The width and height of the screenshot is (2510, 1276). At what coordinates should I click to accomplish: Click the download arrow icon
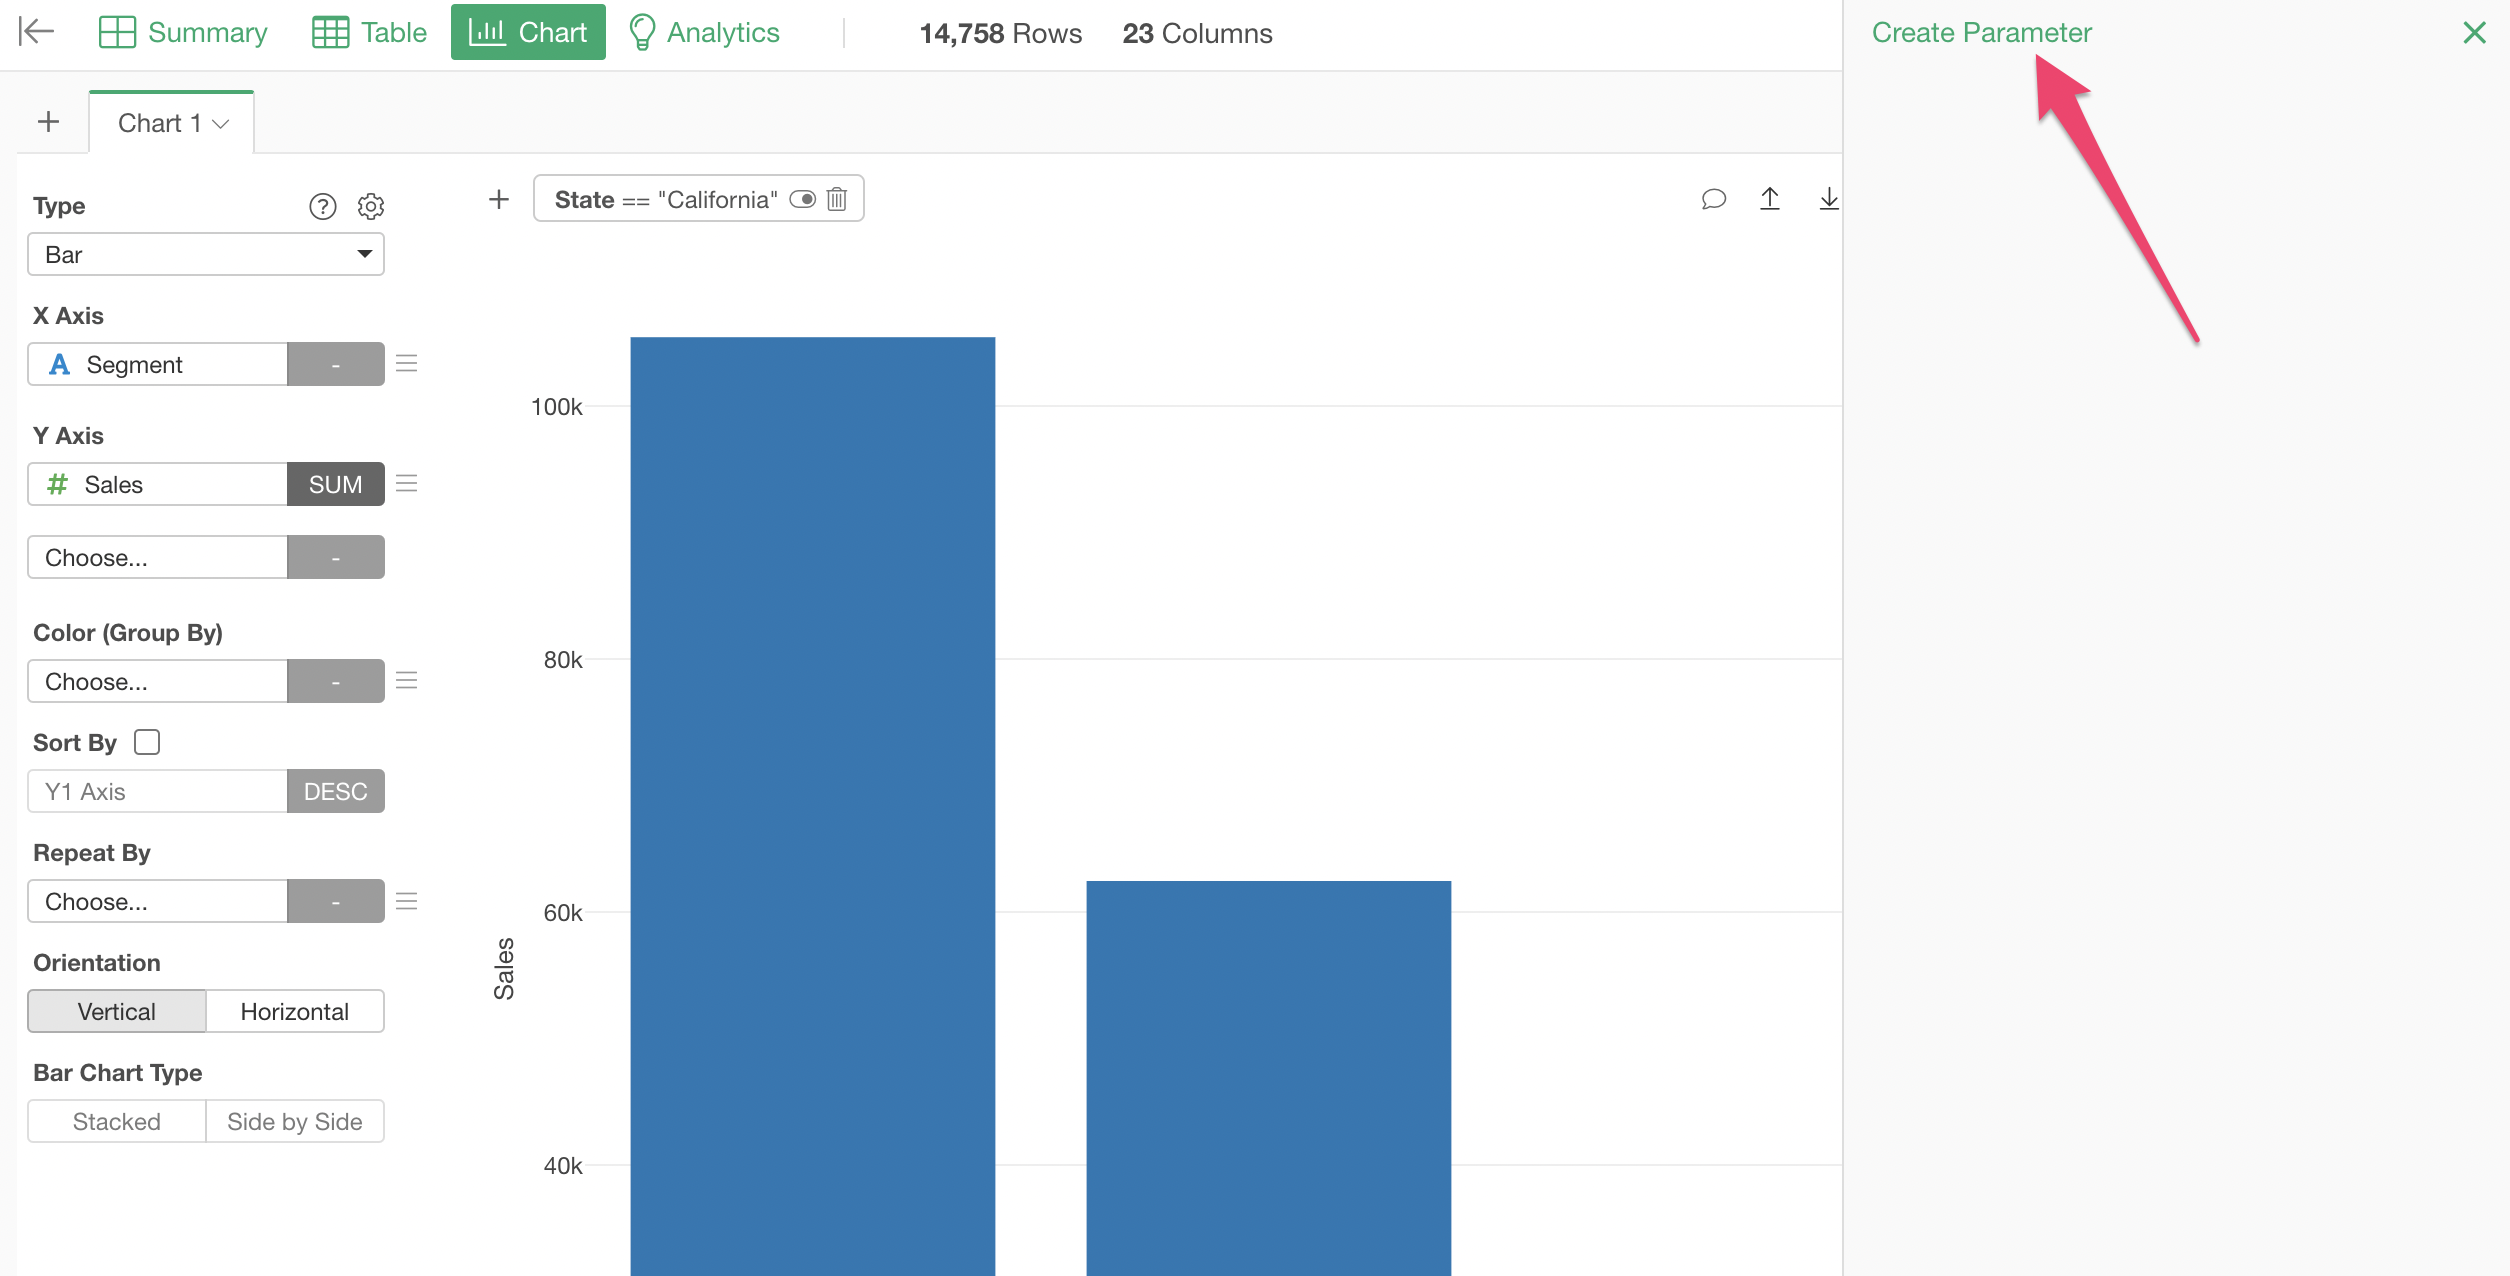click(1828, 199)
